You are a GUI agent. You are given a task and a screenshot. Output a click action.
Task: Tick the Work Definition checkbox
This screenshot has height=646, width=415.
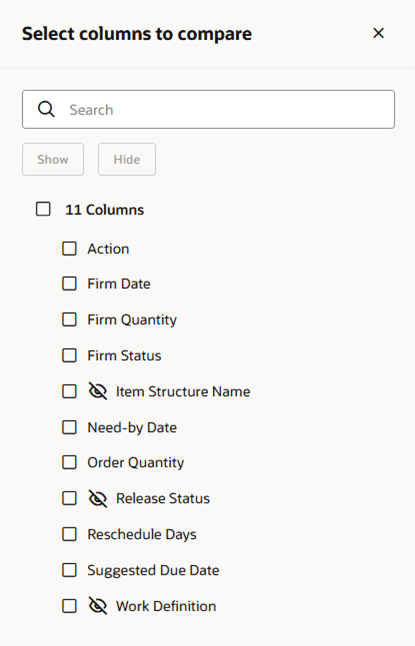tap(69, 606)
